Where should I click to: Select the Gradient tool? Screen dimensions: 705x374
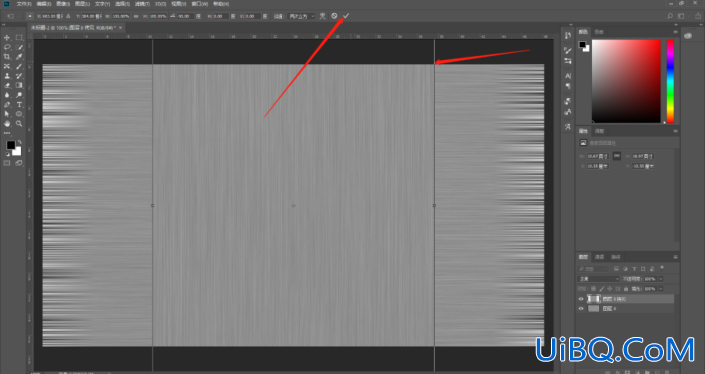coord(19,85)
